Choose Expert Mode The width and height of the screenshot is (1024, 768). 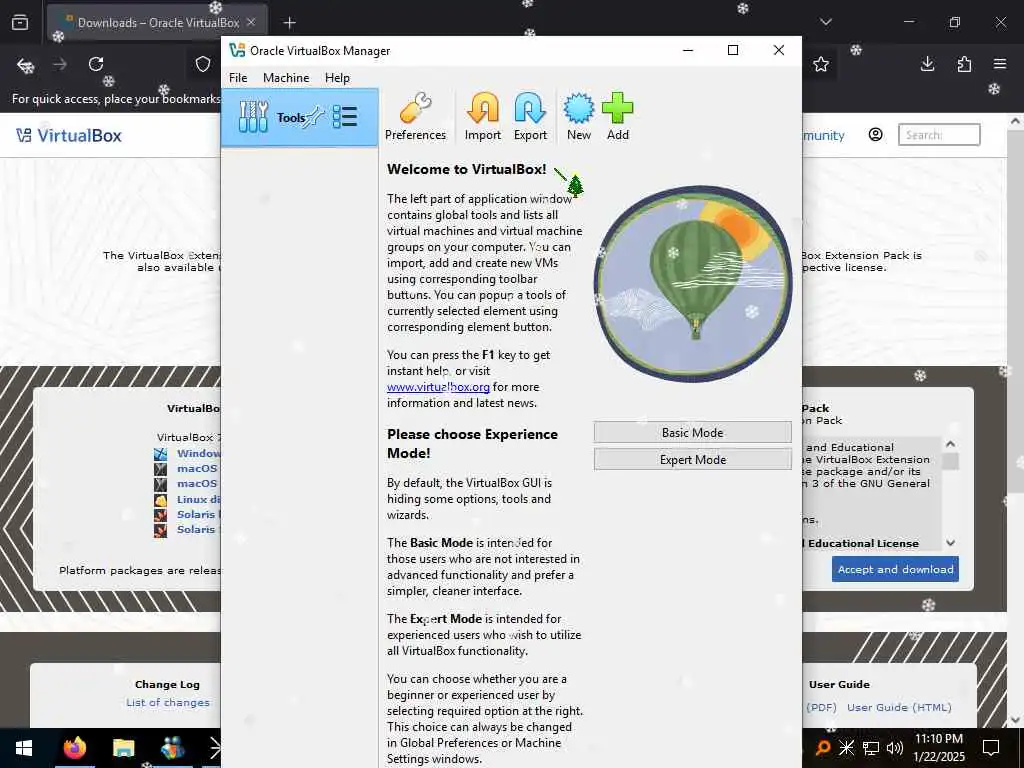(x=692, y=460)
